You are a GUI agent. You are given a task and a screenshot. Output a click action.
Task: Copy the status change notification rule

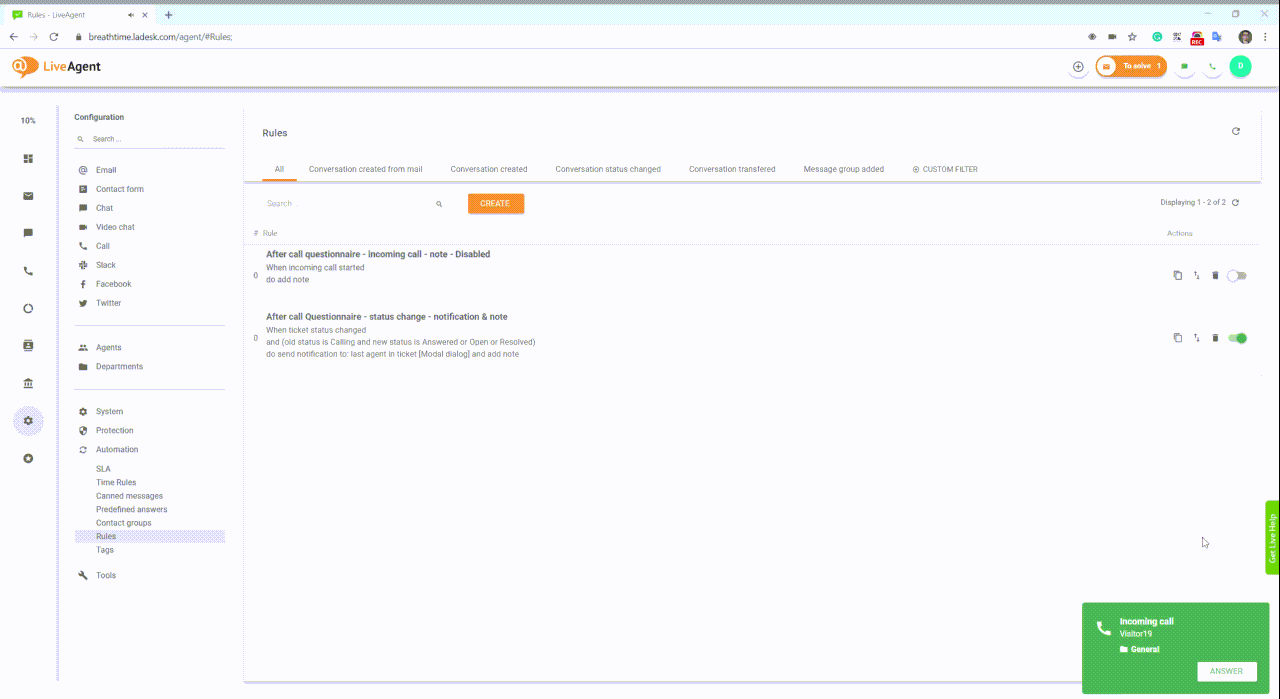[1177, 338]
